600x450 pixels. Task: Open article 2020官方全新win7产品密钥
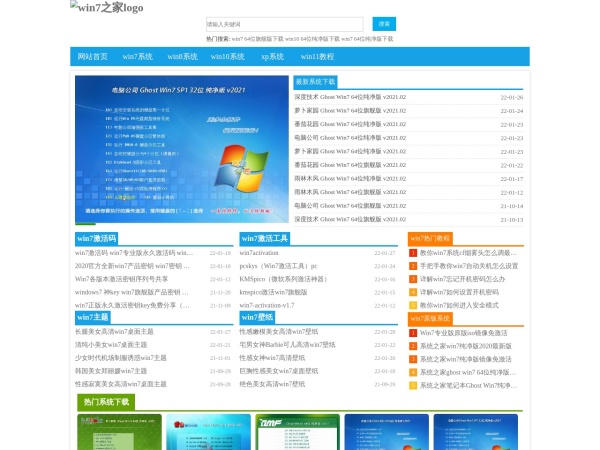point(132,266)
